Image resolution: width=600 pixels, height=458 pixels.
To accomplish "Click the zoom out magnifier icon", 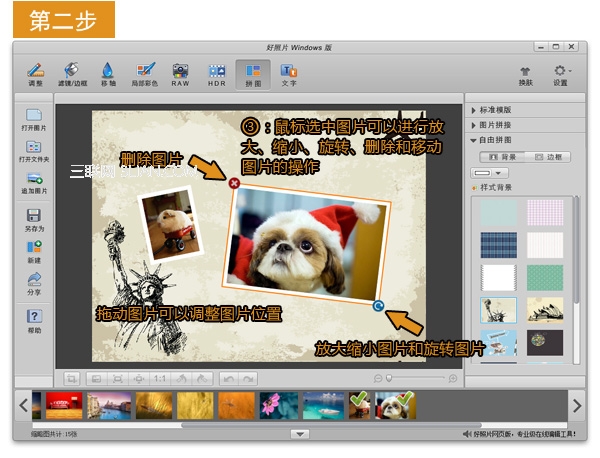I will 378,378.
